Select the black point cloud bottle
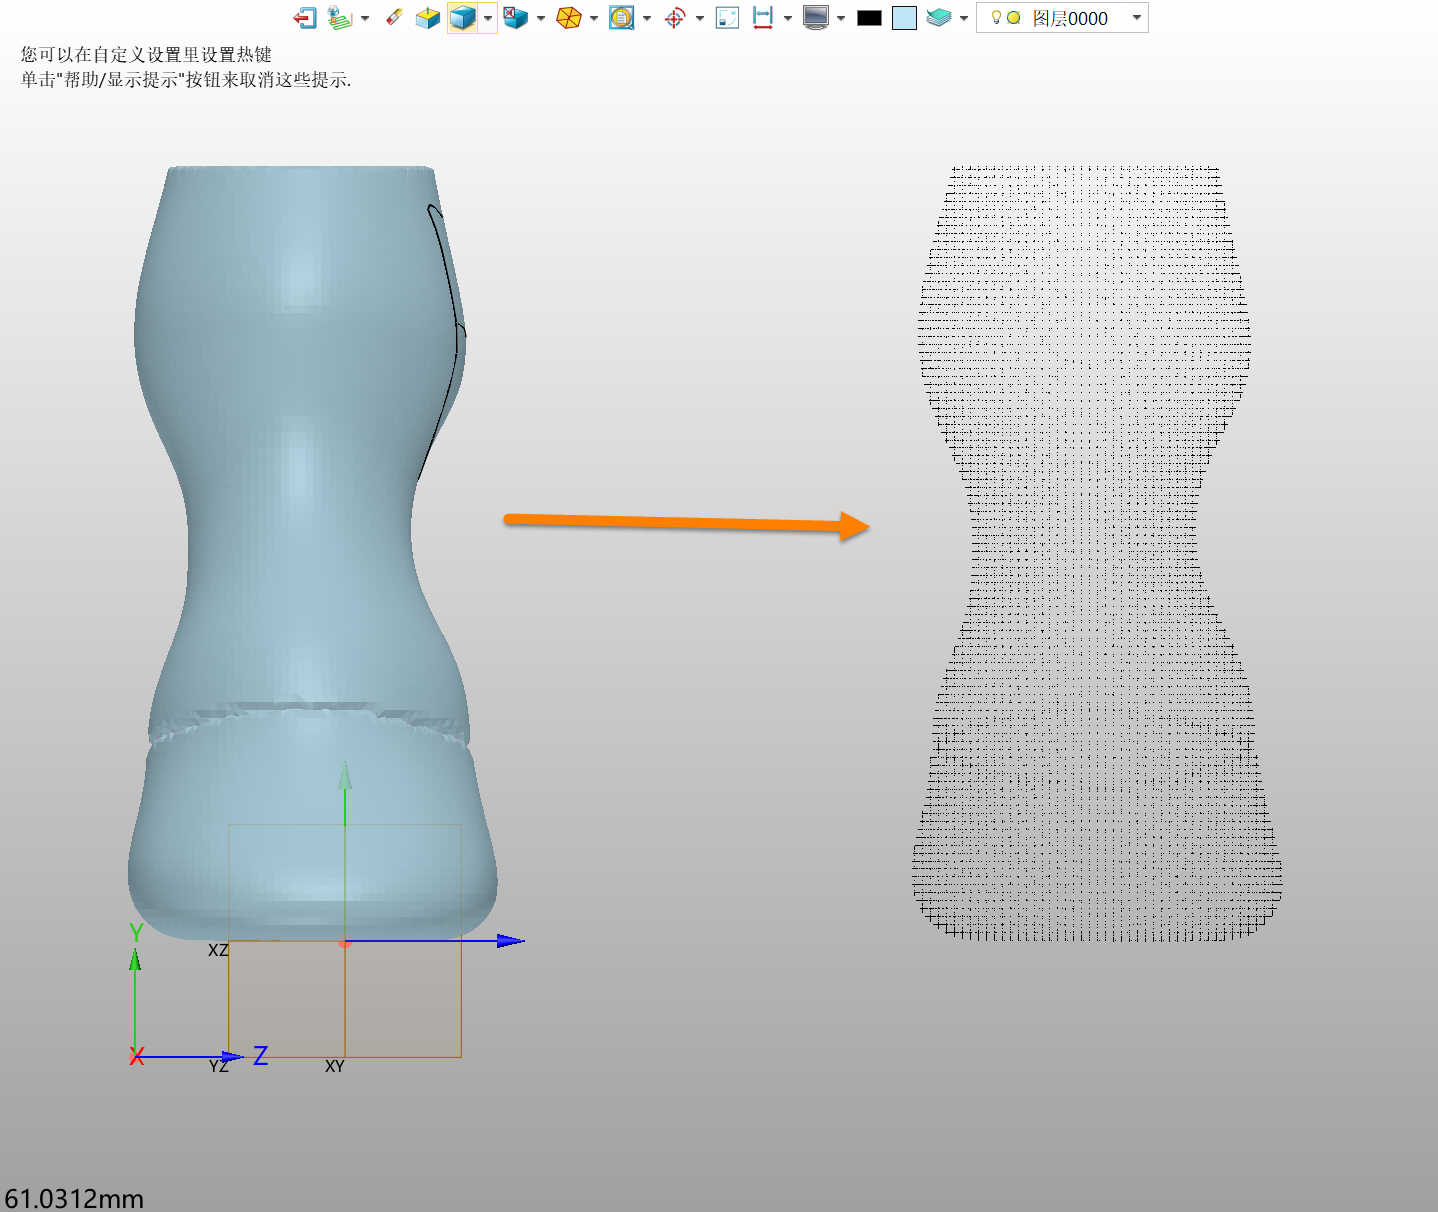This screenshot has width=1438, height=1212. click(1096, 553)
